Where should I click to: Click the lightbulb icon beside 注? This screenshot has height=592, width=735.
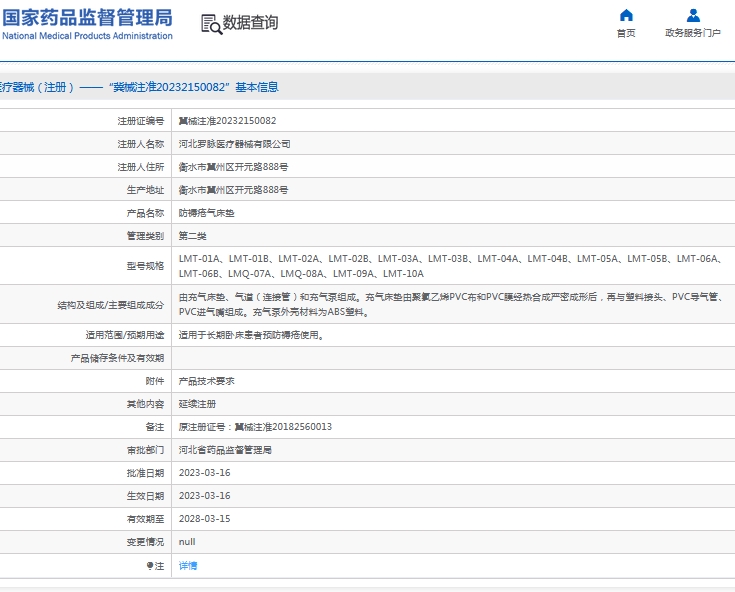pyautogui.click(x=150, y=566)
